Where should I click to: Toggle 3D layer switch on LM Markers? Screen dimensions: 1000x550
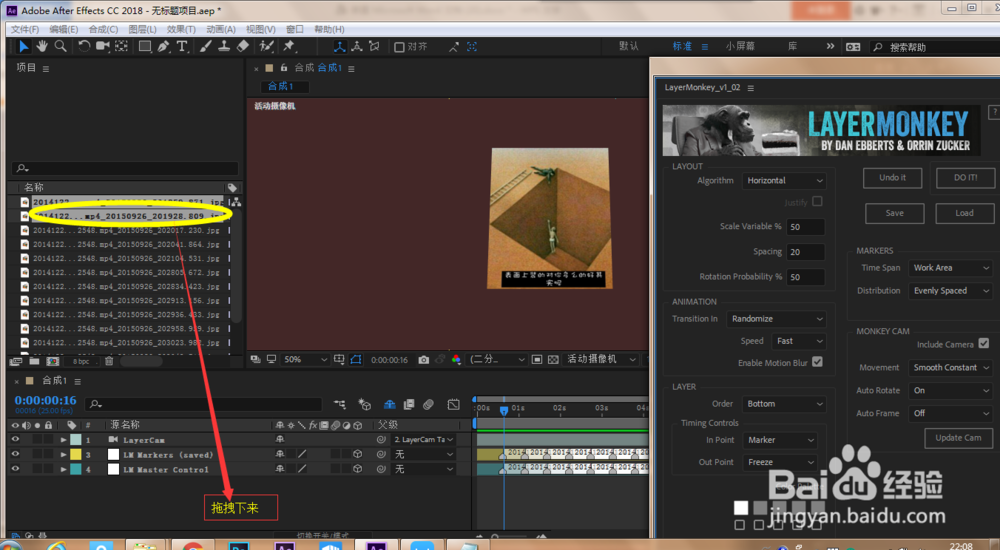coord(357,454)
